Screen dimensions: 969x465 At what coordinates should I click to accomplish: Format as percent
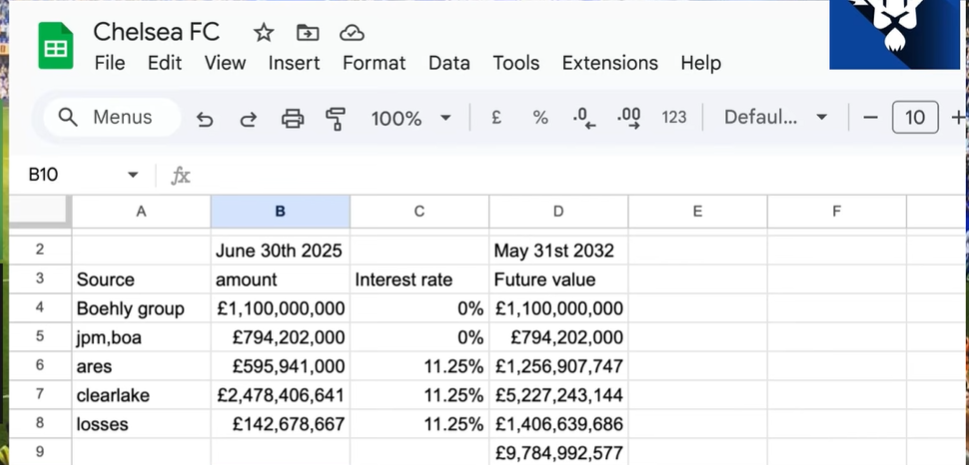pos(540,117)
